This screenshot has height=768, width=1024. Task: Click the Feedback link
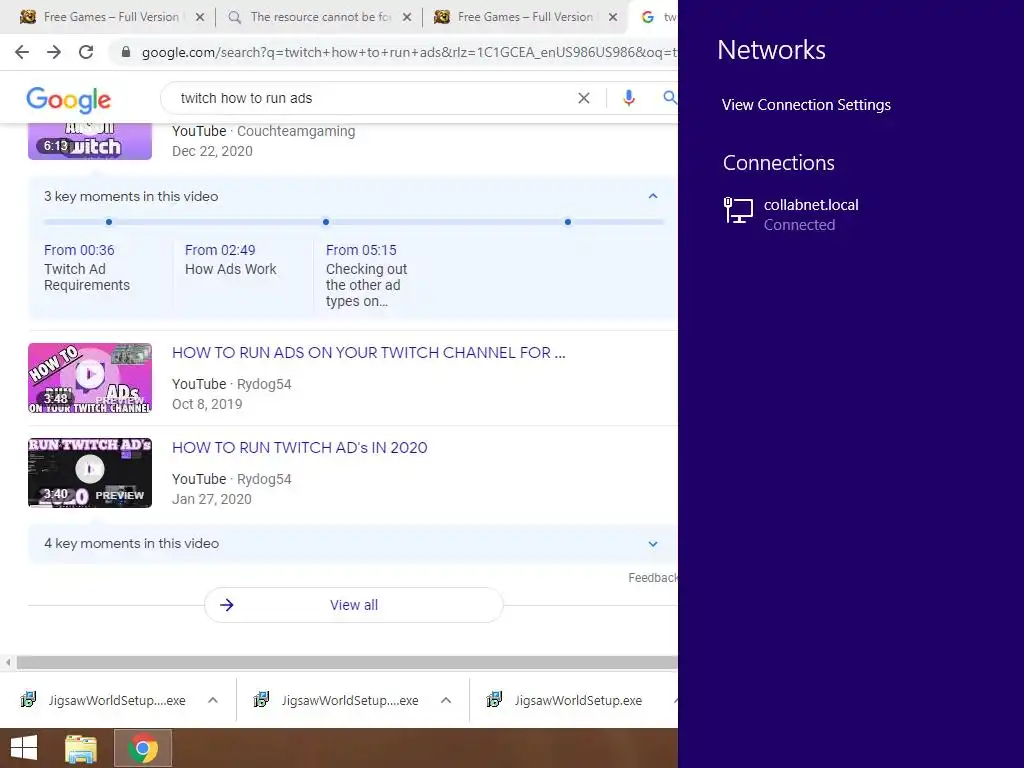point(652,578)
